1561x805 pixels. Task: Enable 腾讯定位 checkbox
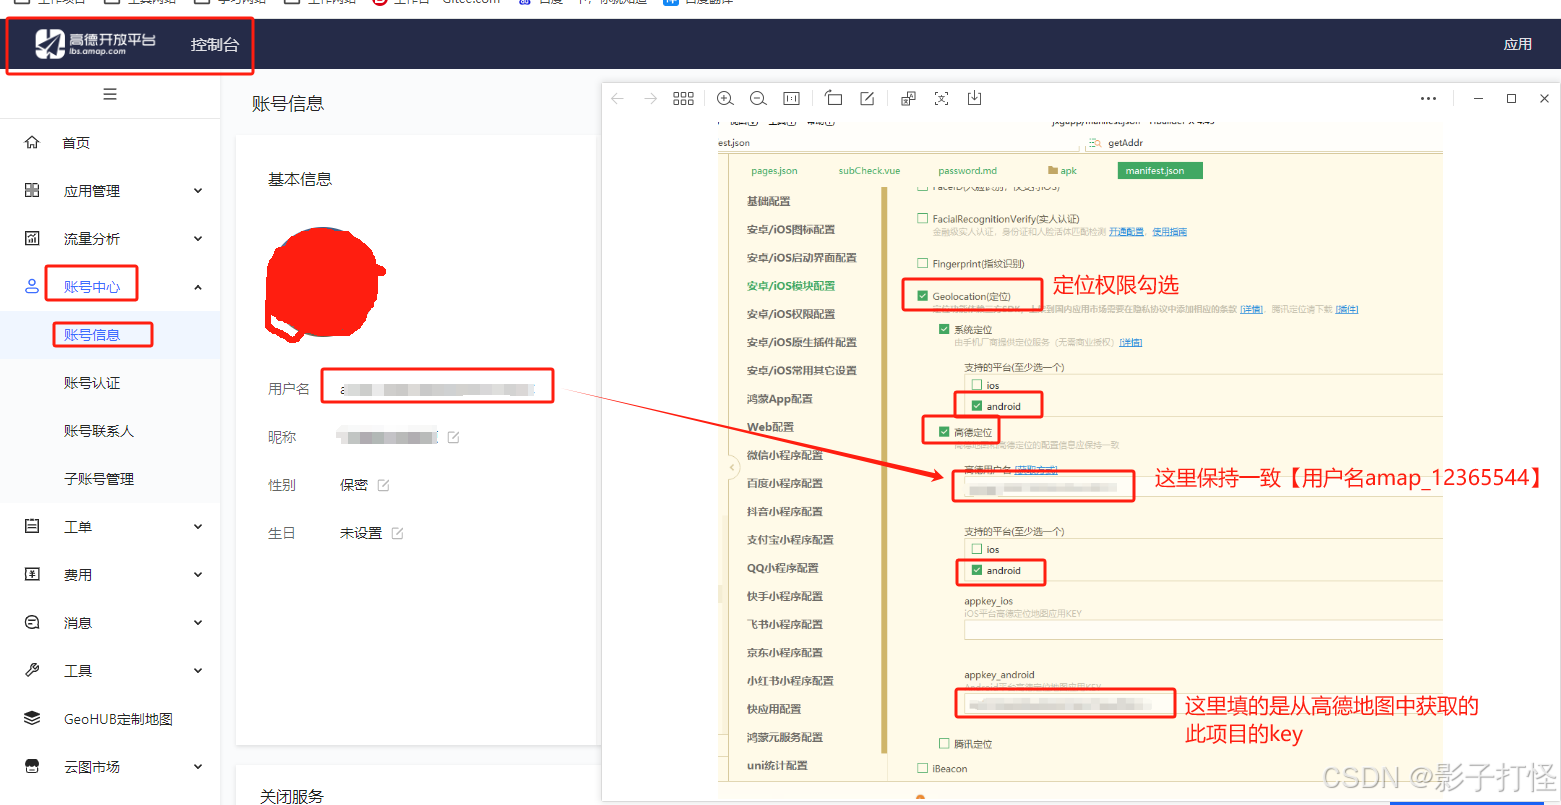944,743
